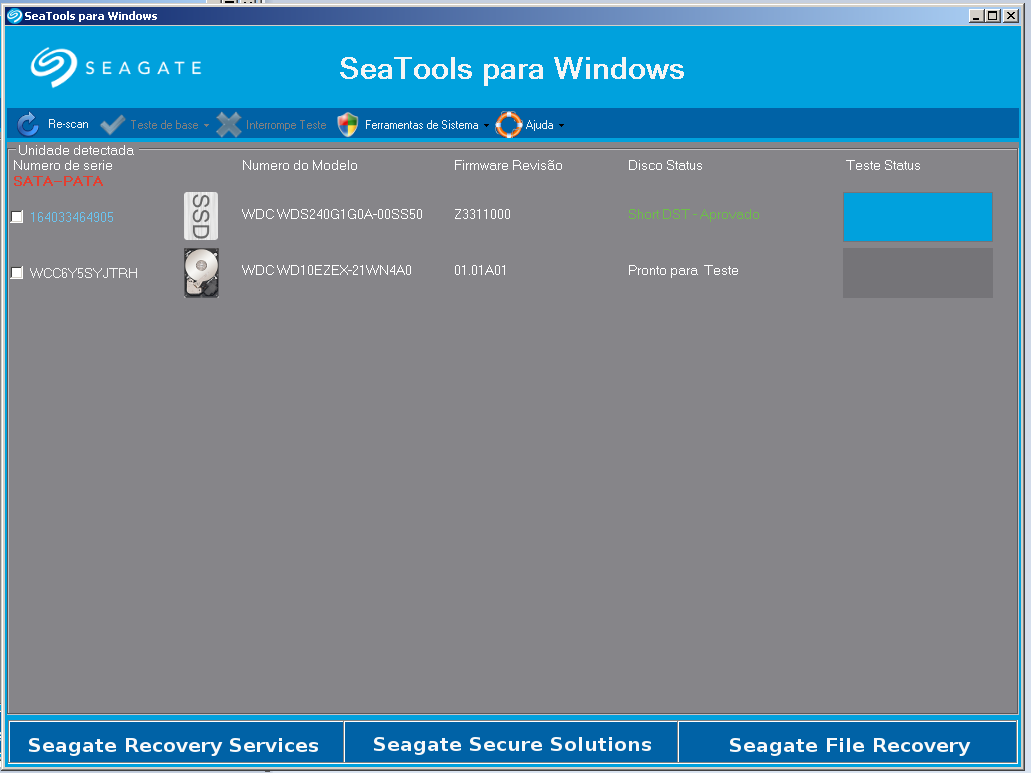Image resolution: width=1031 pixels, height=773 pixels.
Task: Expand the Teste de base dropdown arrow
Action: pyautogui.click(x=206, y=126)
